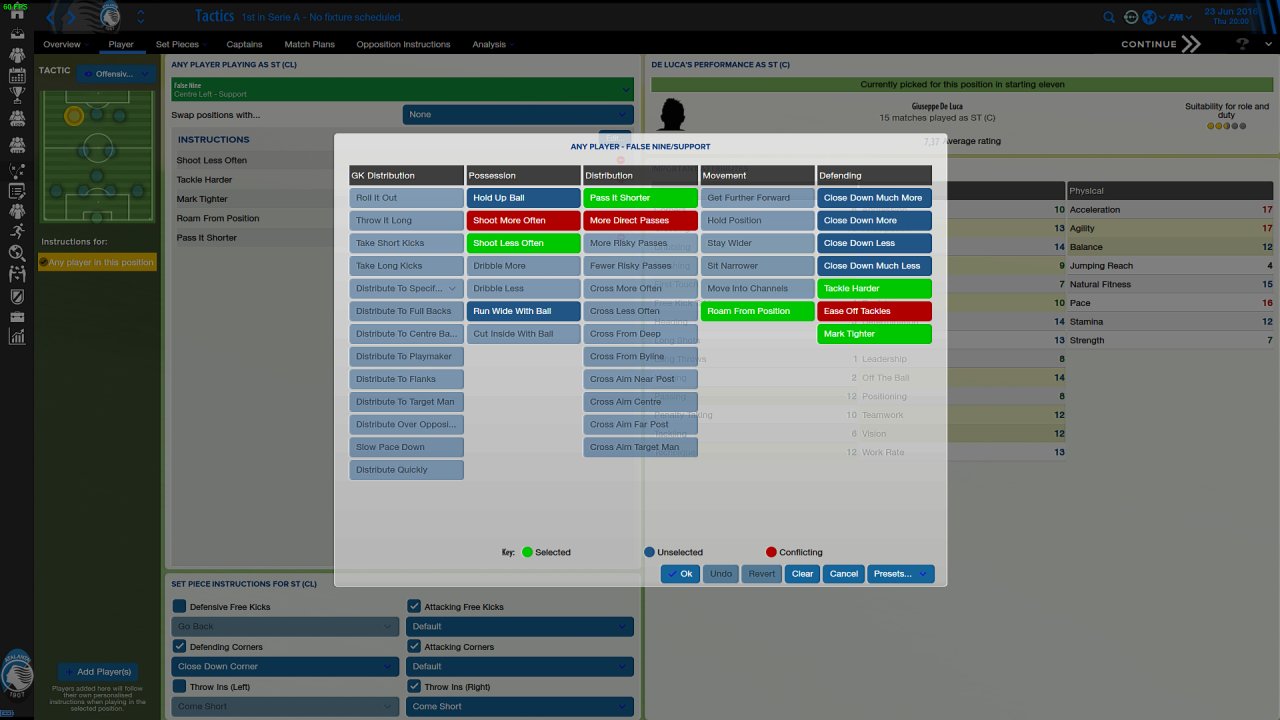This screenshot has height=720, width=1280.
Task: Select the Ease Off Tackles conflicting instruction
Action: tap(874, 311)
